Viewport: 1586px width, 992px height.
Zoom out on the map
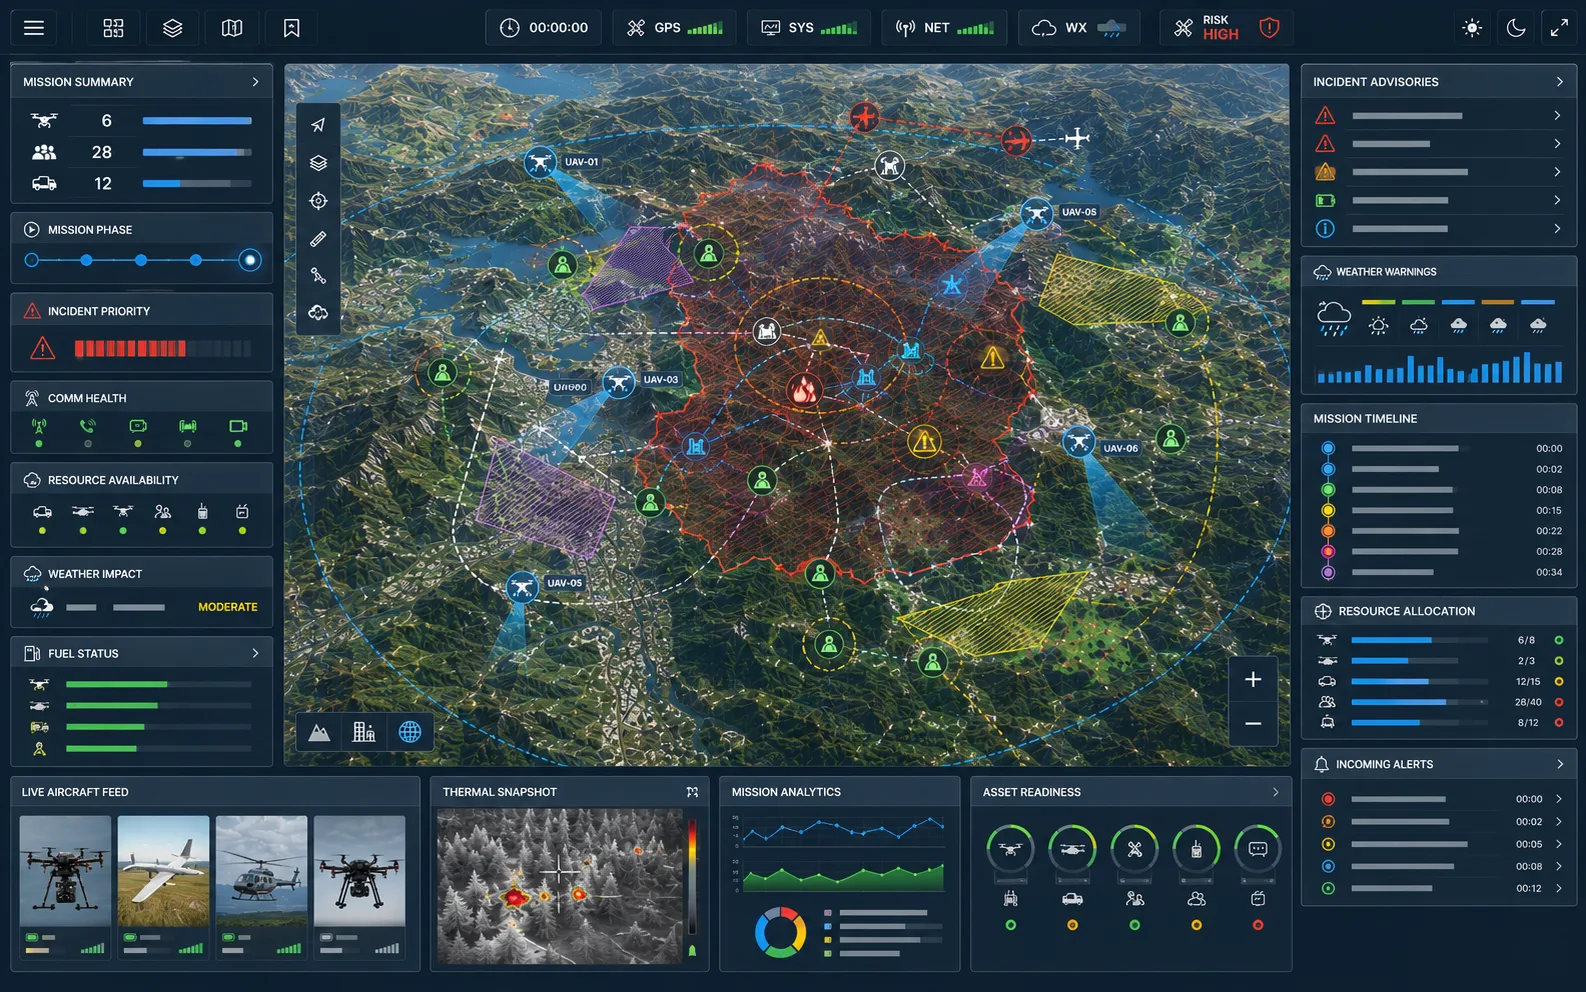click(1253, 723)
